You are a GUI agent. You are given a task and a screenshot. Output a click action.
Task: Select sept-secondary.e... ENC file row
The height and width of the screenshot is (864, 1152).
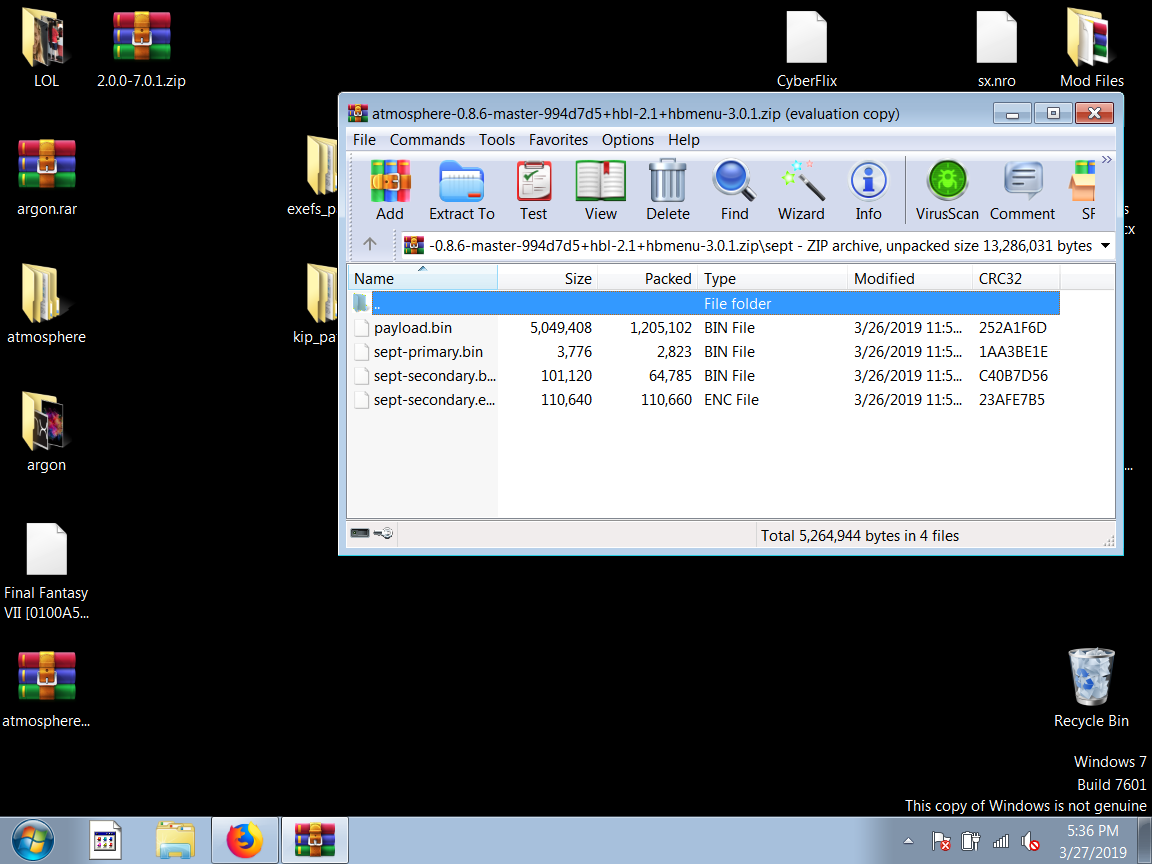coord(705,400)
